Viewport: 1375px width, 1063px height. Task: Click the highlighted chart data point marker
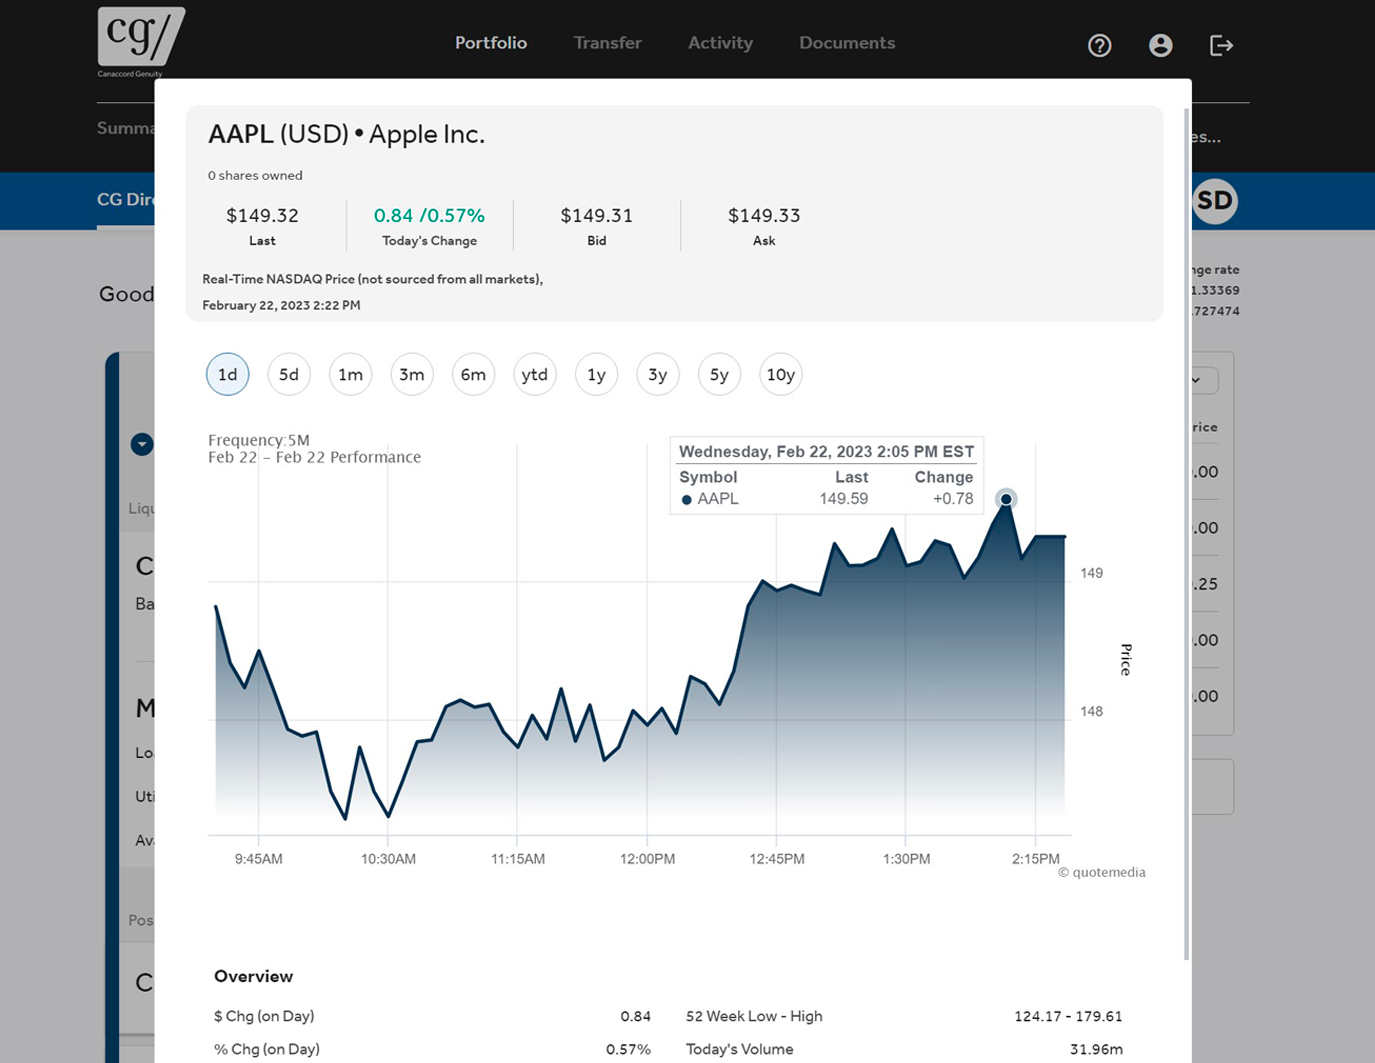[x=1006, y=499]
